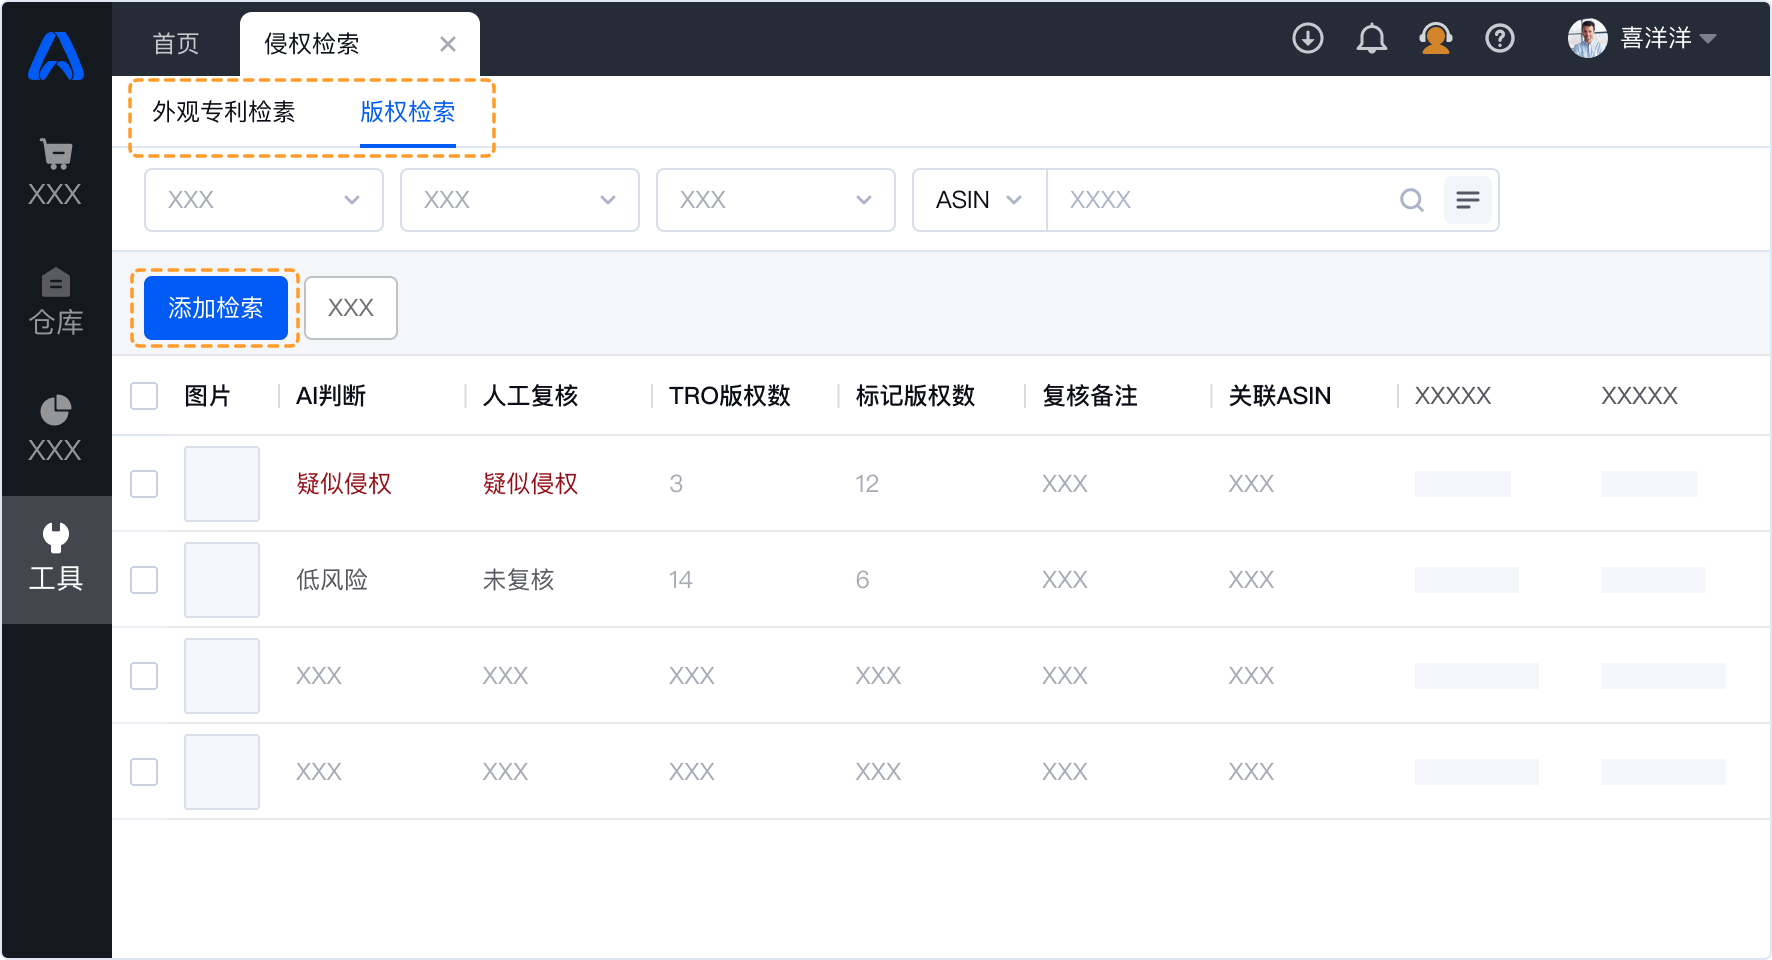Open the customer service headset icon
The width and height of the screenshot is (1772, 960).
[x=1435, y=39]
